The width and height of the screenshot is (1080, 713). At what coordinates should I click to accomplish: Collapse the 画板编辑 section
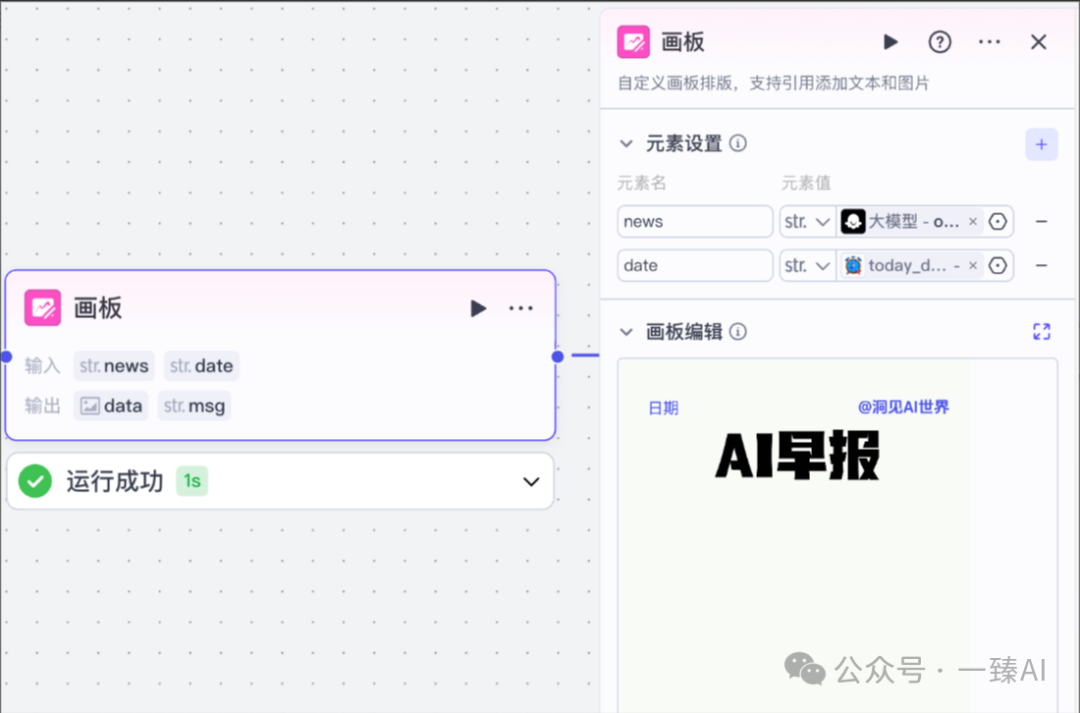pos(626,331)
